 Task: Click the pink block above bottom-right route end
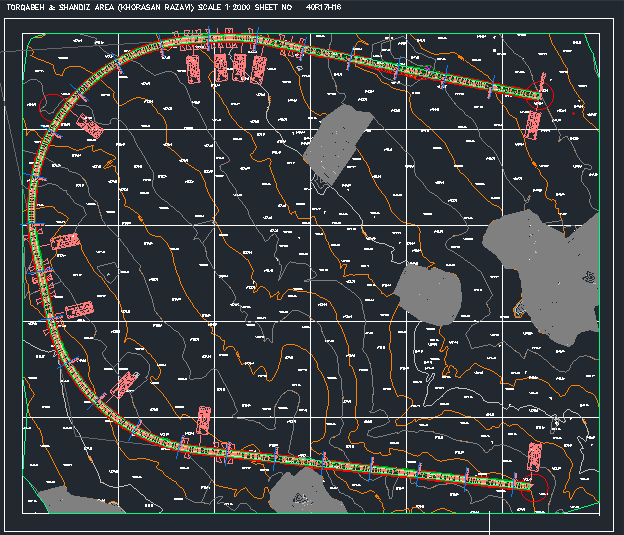534,457
